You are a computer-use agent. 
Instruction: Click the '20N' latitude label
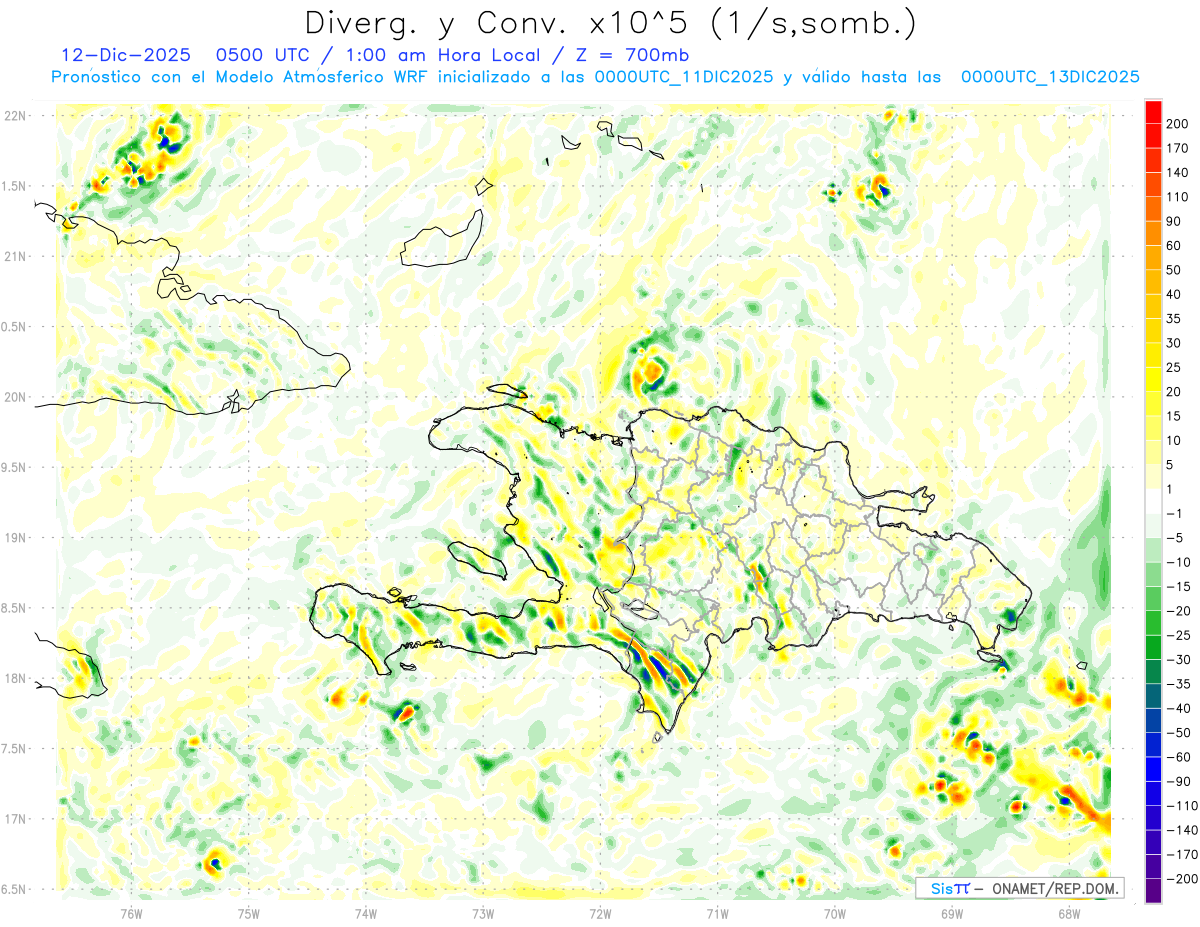coord(16,397)
